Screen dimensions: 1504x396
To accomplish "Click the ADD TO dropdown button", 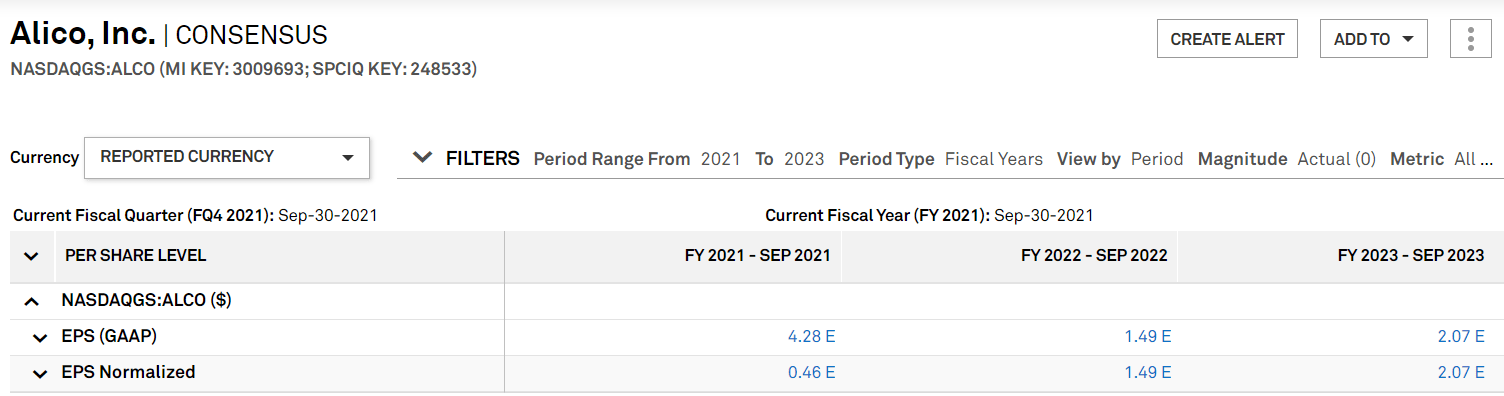I will [x=1373, y=39].
